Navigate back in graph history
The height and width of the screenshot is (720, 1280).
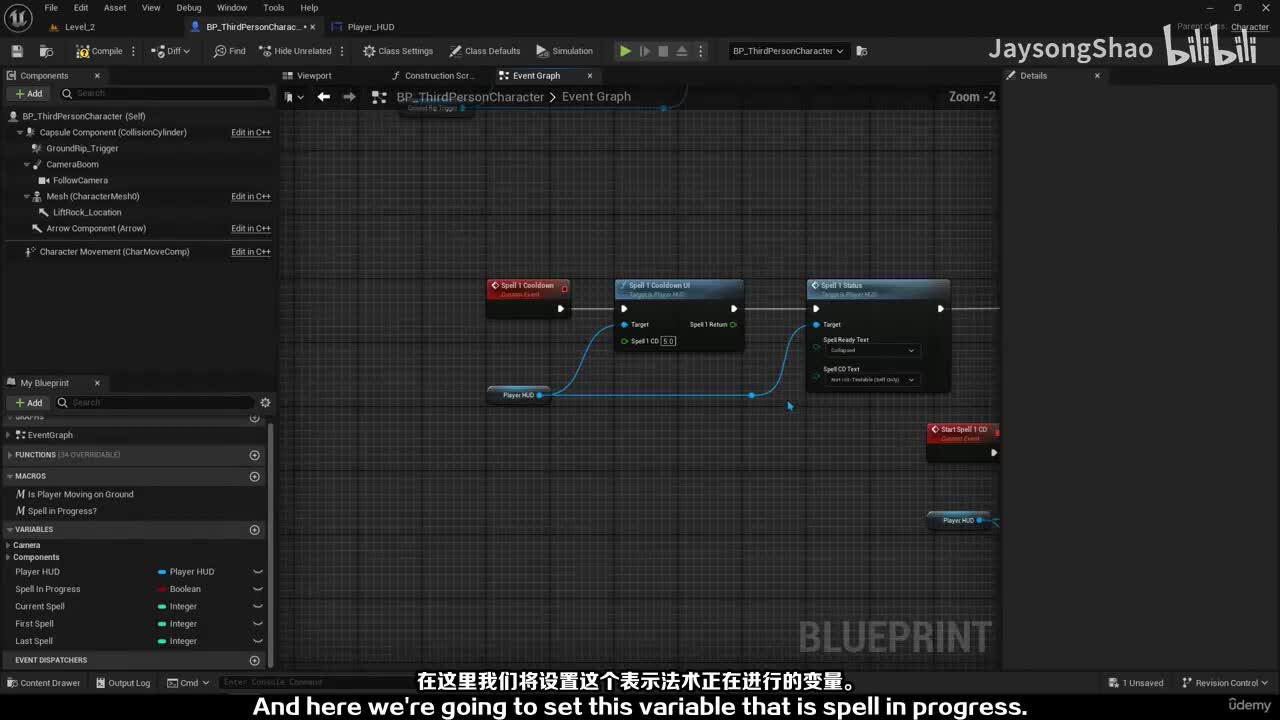[323, 97]
